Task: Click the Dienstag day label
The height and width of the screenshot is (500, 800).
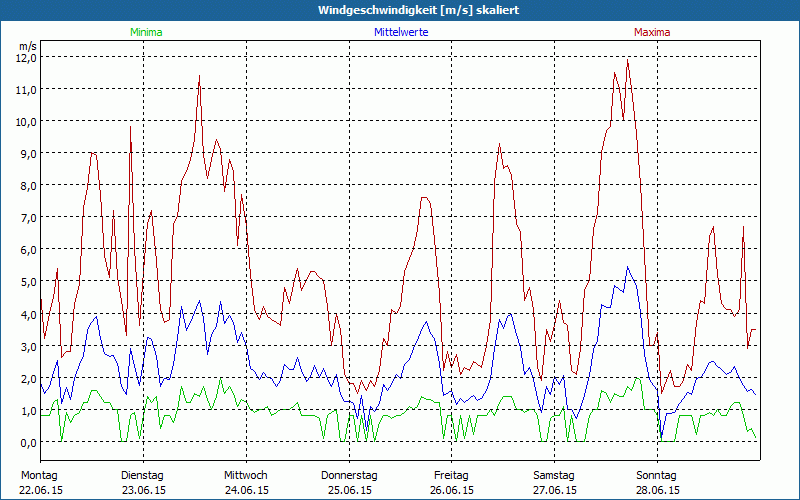Action: point(142,475)
